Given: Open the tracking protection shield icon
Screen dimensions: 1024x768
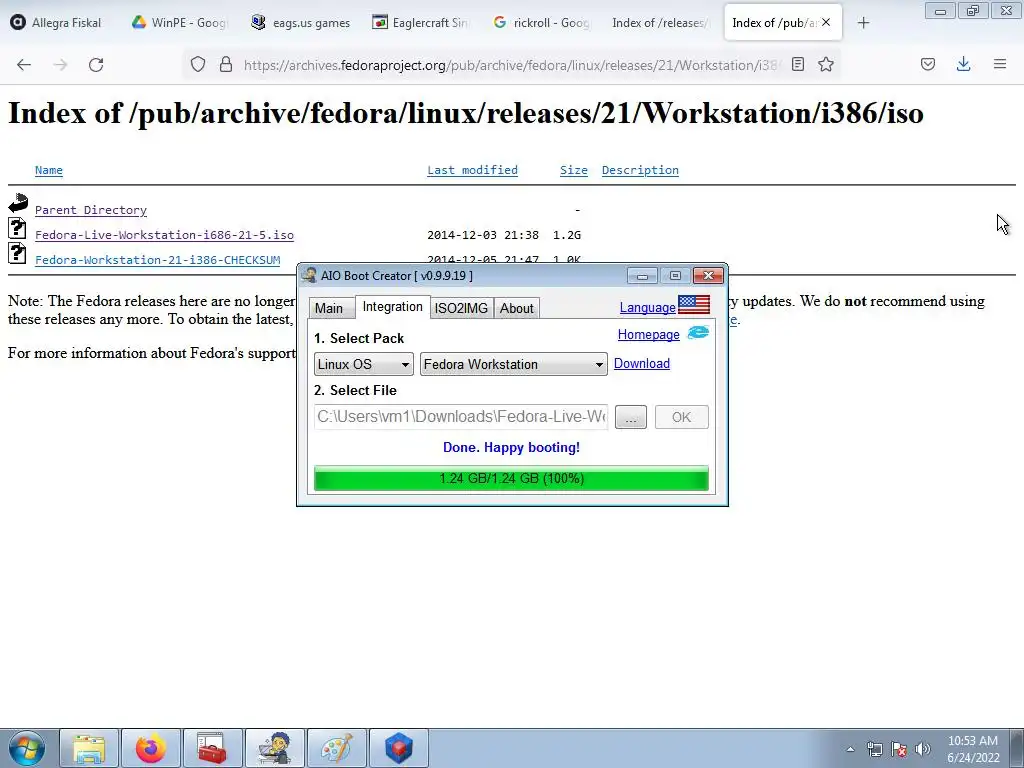Looking at the screenshot, I should click(198, 65).
